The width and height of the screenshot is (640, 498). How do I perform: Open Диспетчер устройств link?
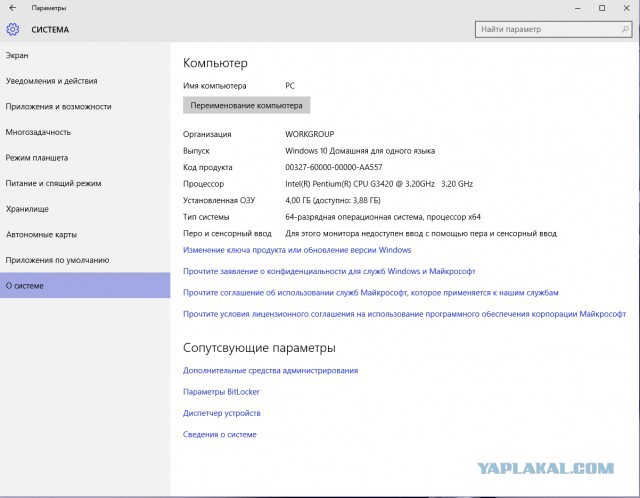tap(222, 413)
